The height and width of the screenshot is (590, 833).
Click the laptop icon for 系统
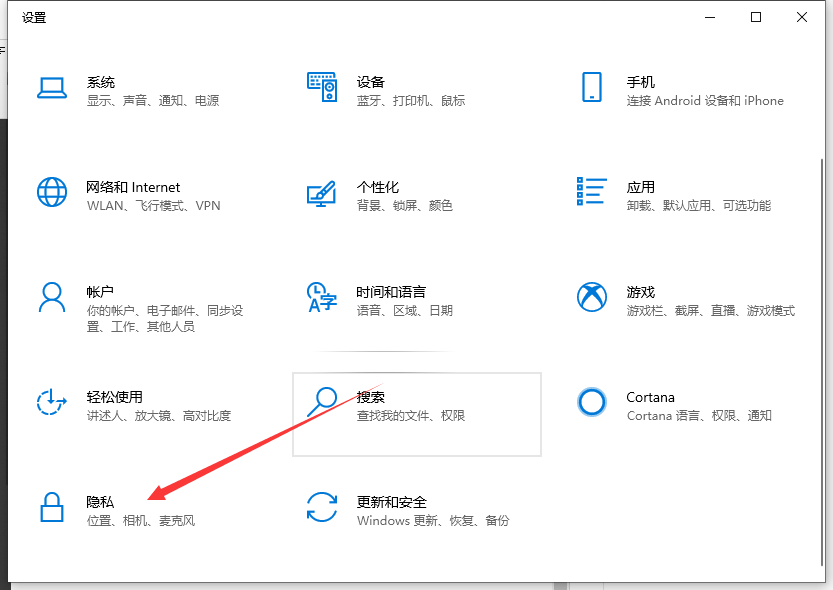click(x=51, y=87)
